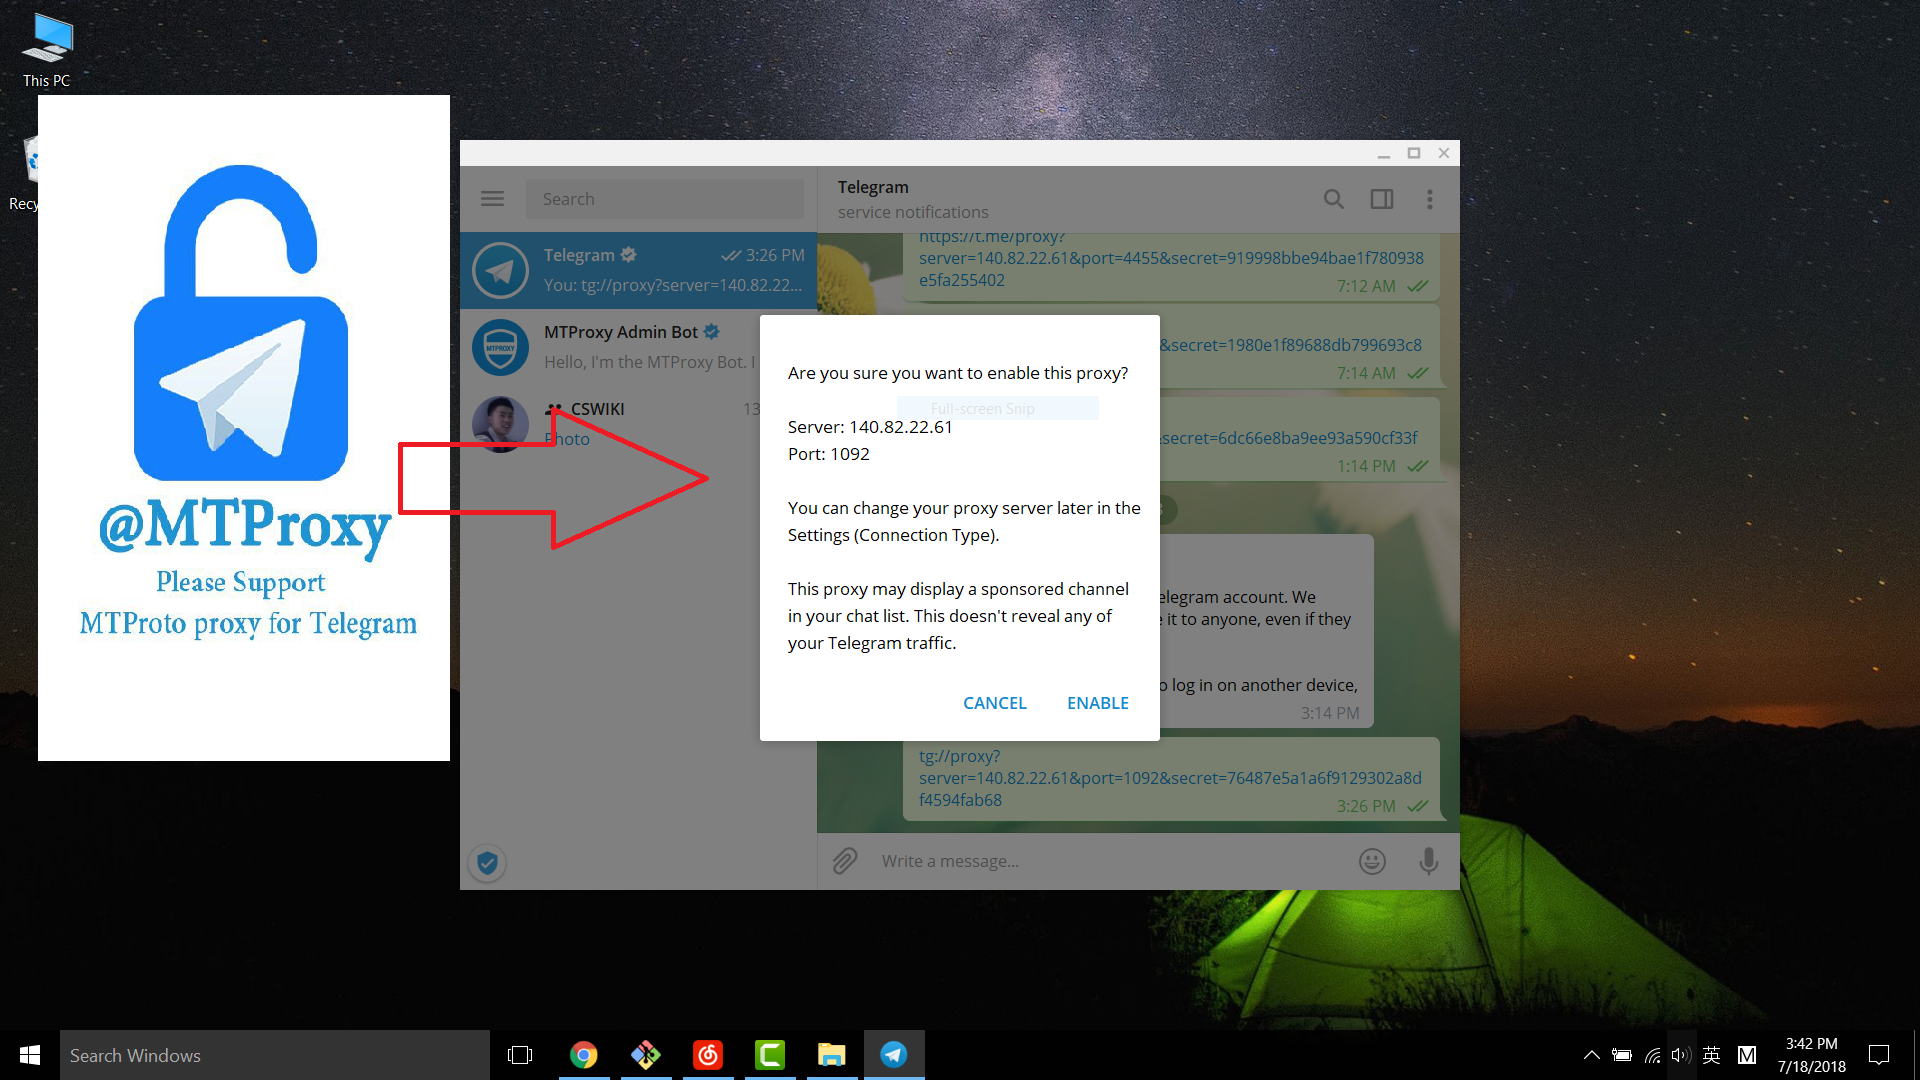Image resolution: width=1920 pixels, height=1080 pixels.
Task: Click the search icon in Telegram header
Action: 1335,198
